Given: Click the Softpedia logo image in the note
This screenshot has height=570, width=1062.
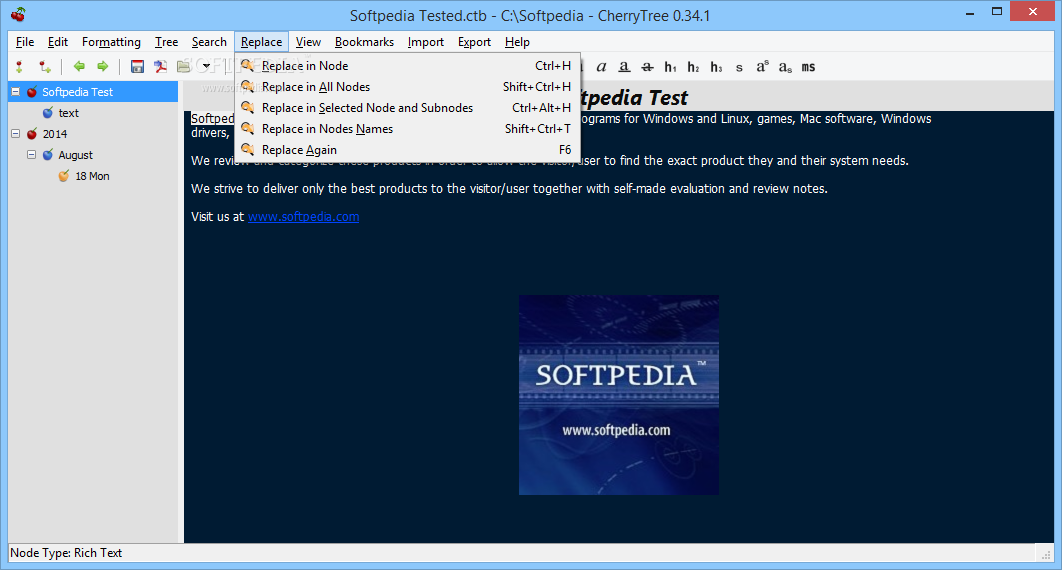Looking at the screenshot, I should click(619, 395).
